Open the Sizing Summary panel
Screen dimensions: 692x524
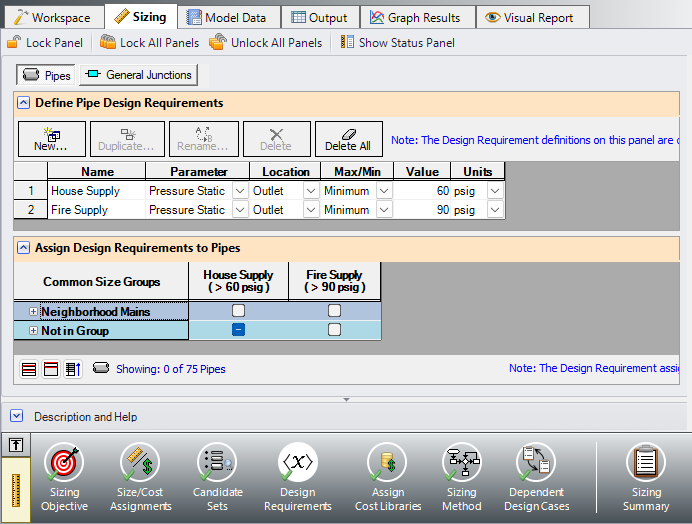(646, 478)
